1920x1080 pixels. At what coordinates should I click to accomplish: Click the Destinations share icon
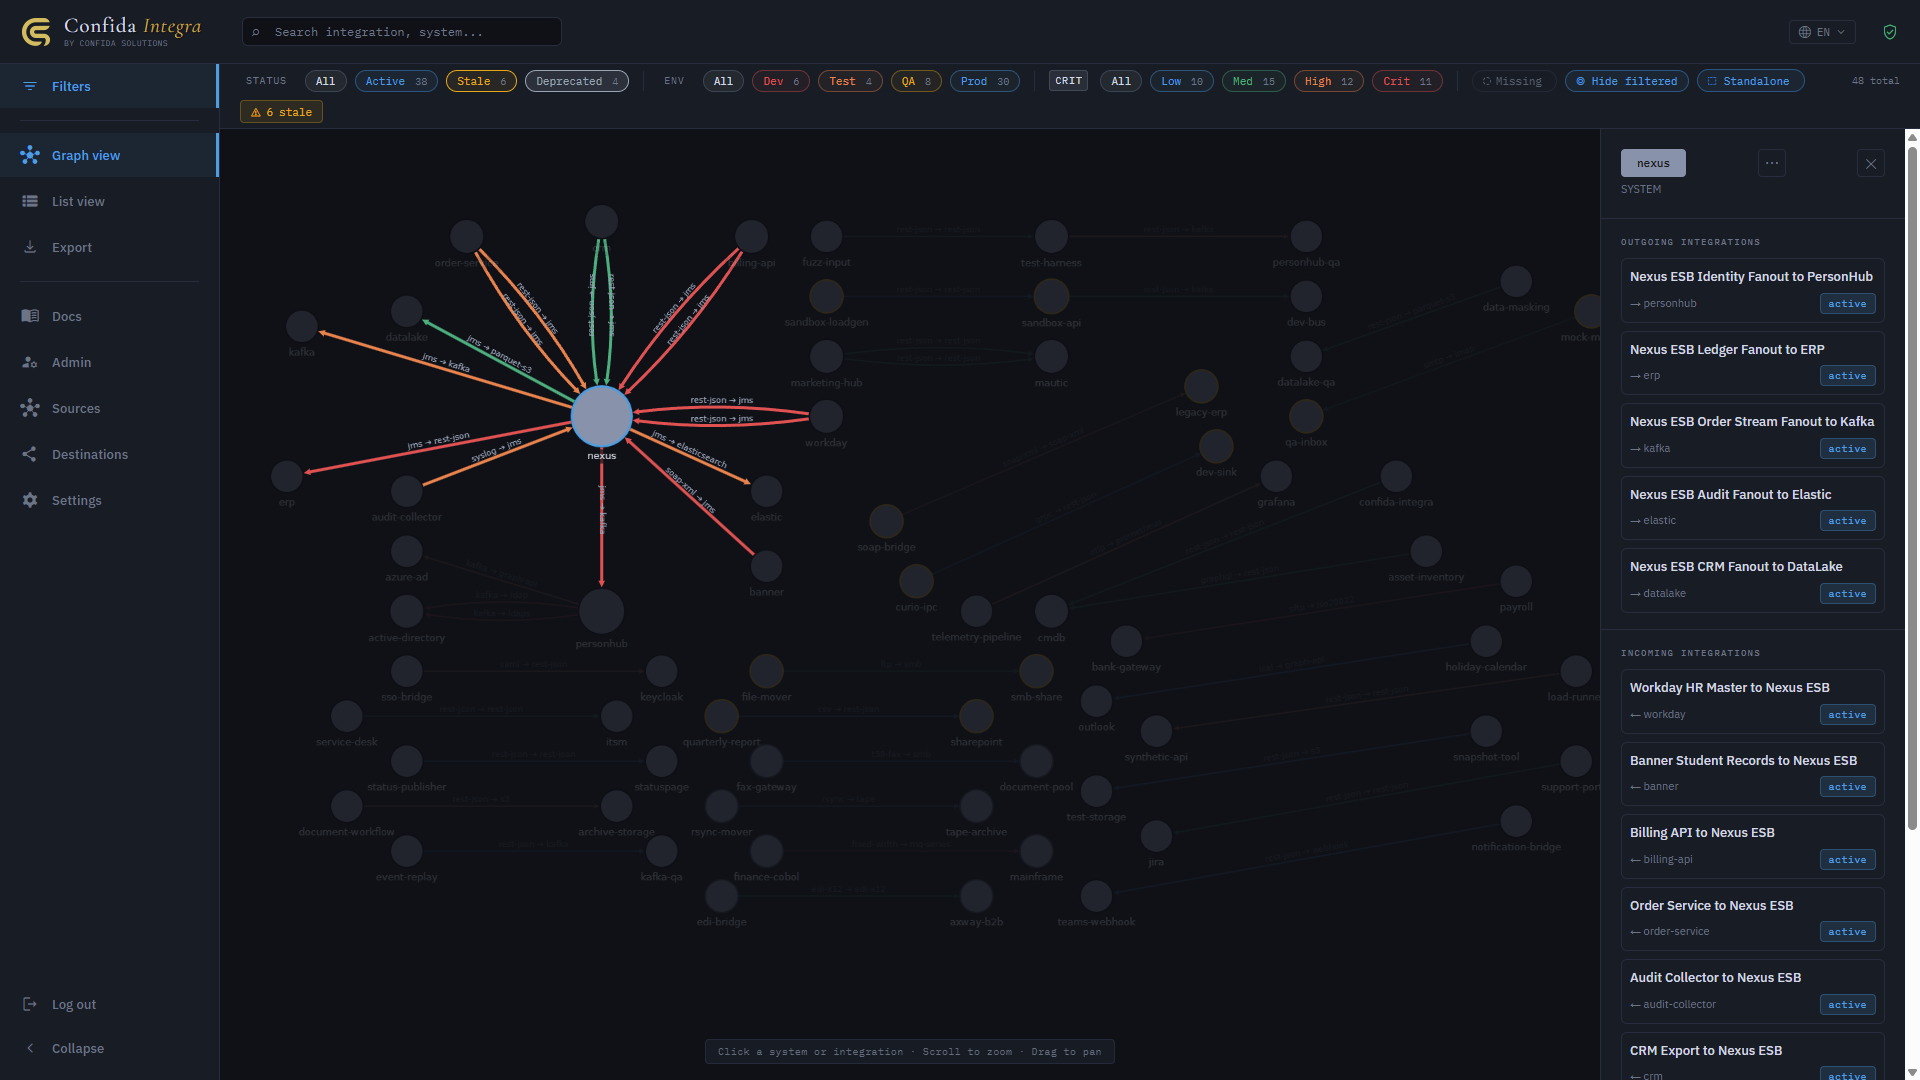coord(30,454)
